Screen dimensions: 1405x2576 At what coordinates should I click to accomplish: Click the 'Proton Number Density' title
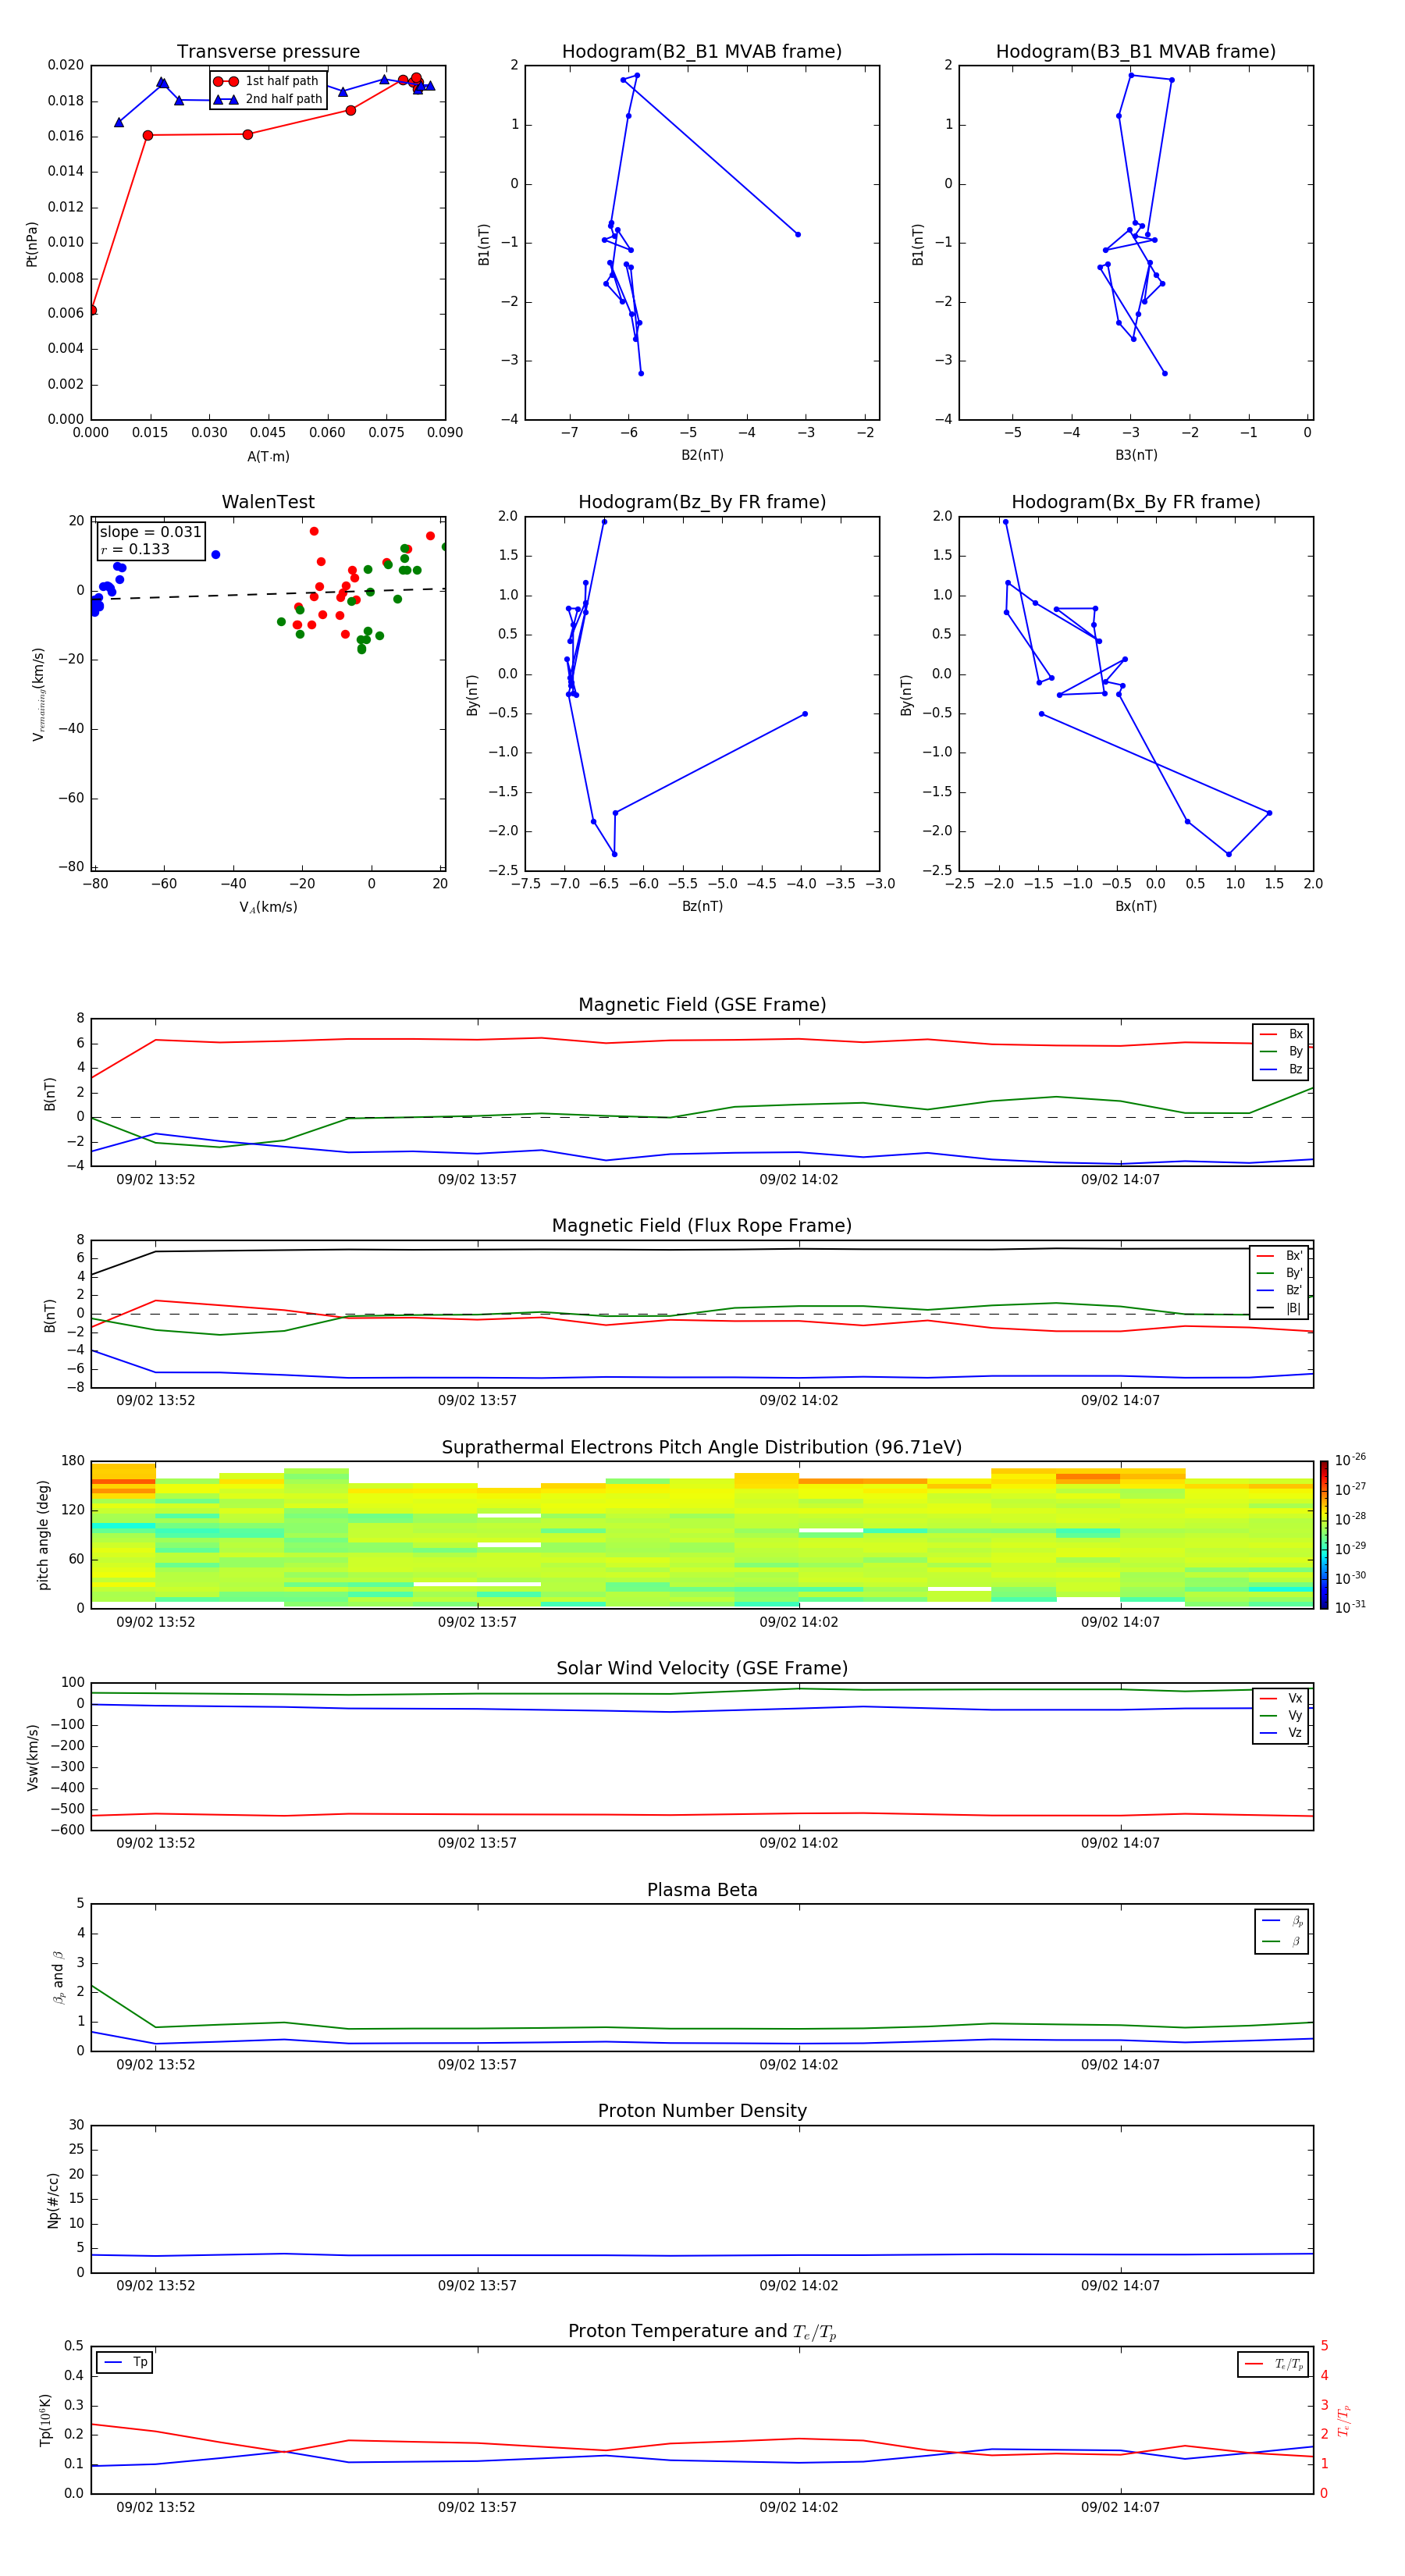[702, 2111]
